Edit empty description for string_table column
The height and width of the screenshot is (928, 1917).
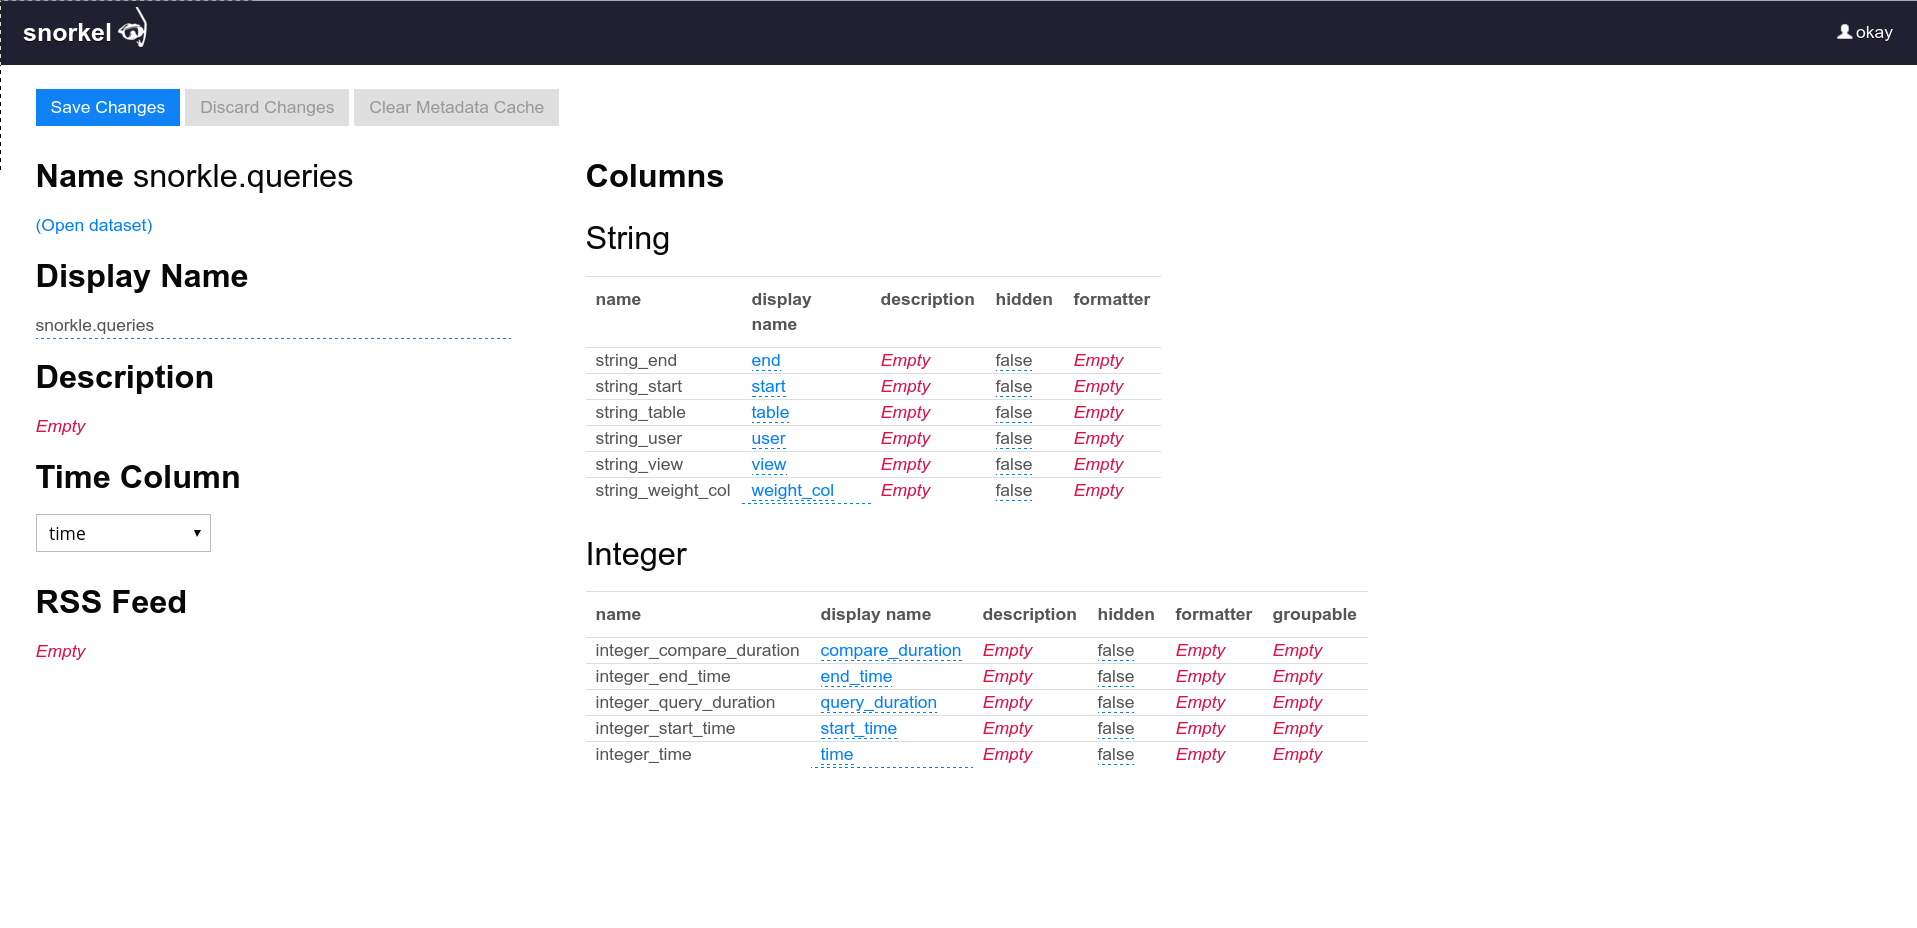[x=905, y=412]
